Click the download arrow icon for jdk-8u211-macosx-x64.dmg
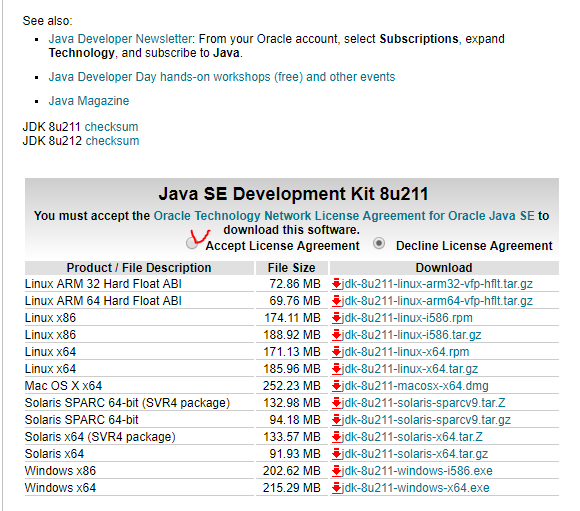580x511 pixels. click(x=336, y=386)
